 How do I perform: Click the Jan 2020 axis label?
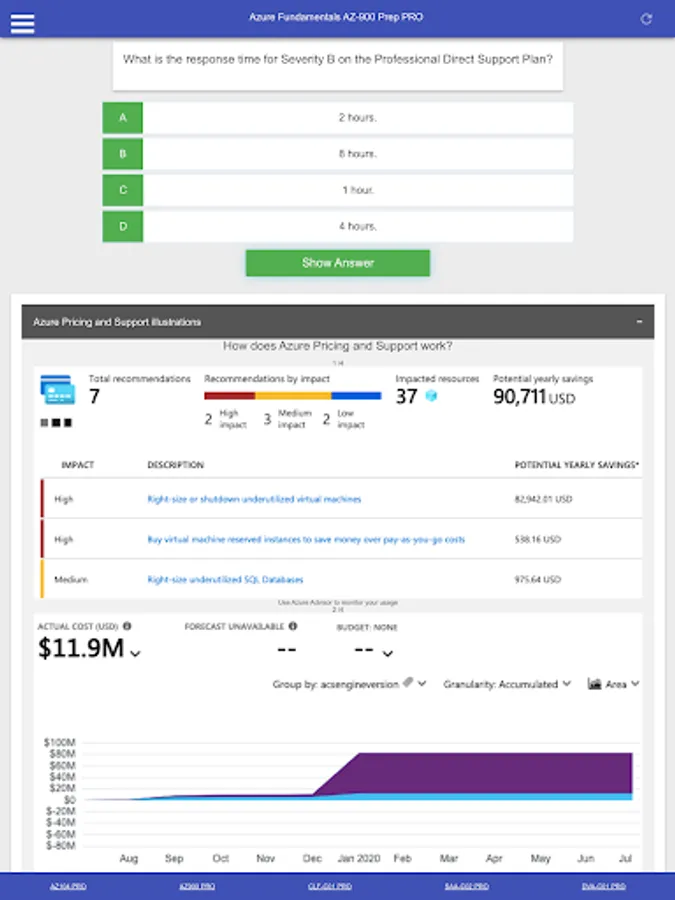point(359,858)
